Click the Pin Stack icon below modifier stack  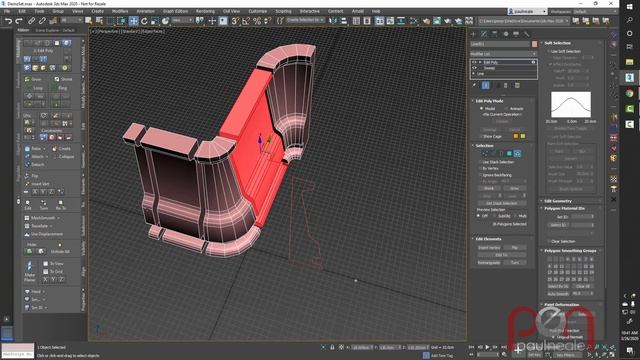pos(474,85)
